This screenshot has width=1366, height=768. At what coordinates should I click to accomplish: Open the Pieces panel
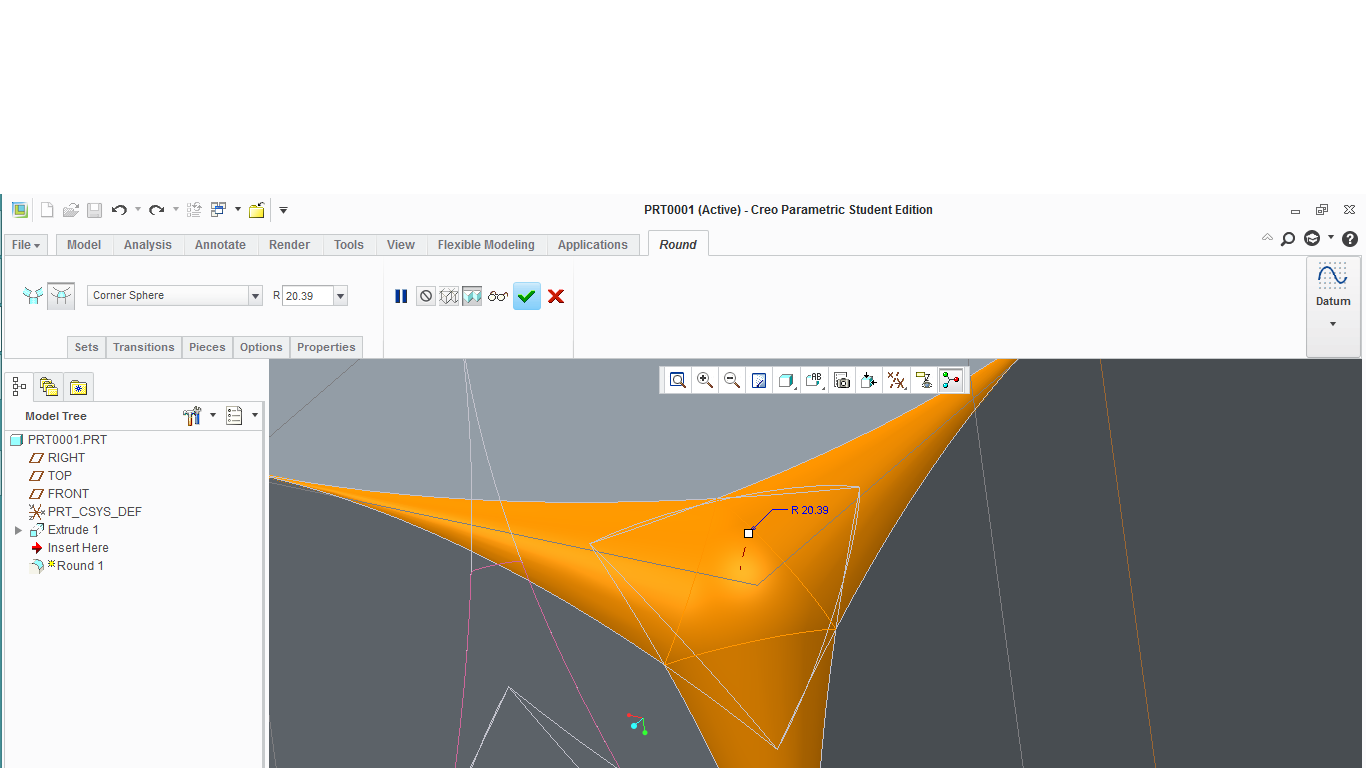coord(208,347)
